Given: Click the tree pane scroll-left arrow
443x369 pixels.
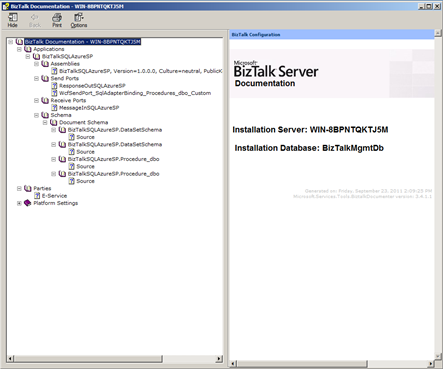Looking at the screenshot, I should click(x=10, y=359).
